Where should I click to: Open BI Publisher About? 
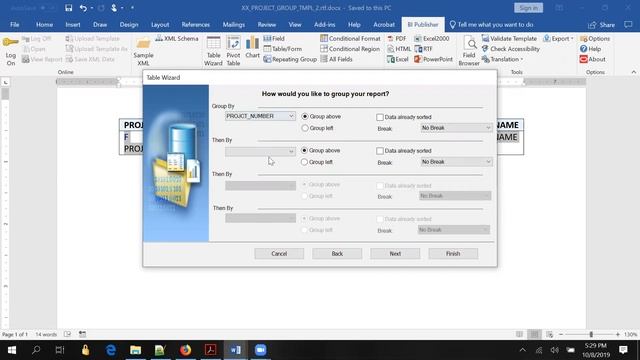(593, 59)
